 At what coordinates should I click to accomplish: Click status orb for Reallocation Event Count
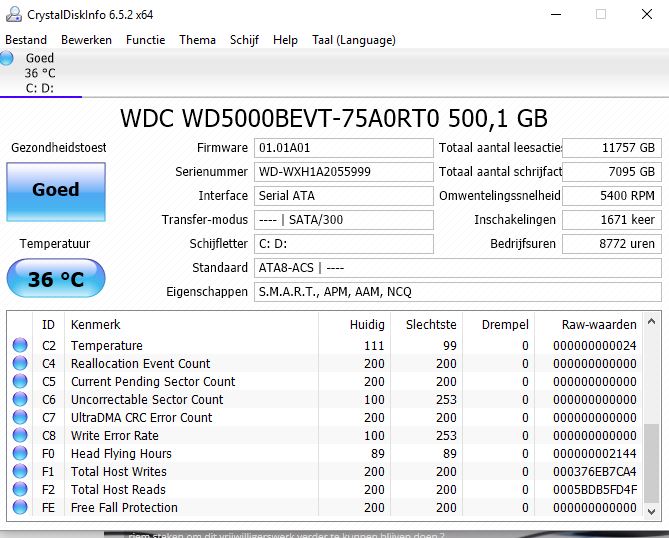[20, 364]
